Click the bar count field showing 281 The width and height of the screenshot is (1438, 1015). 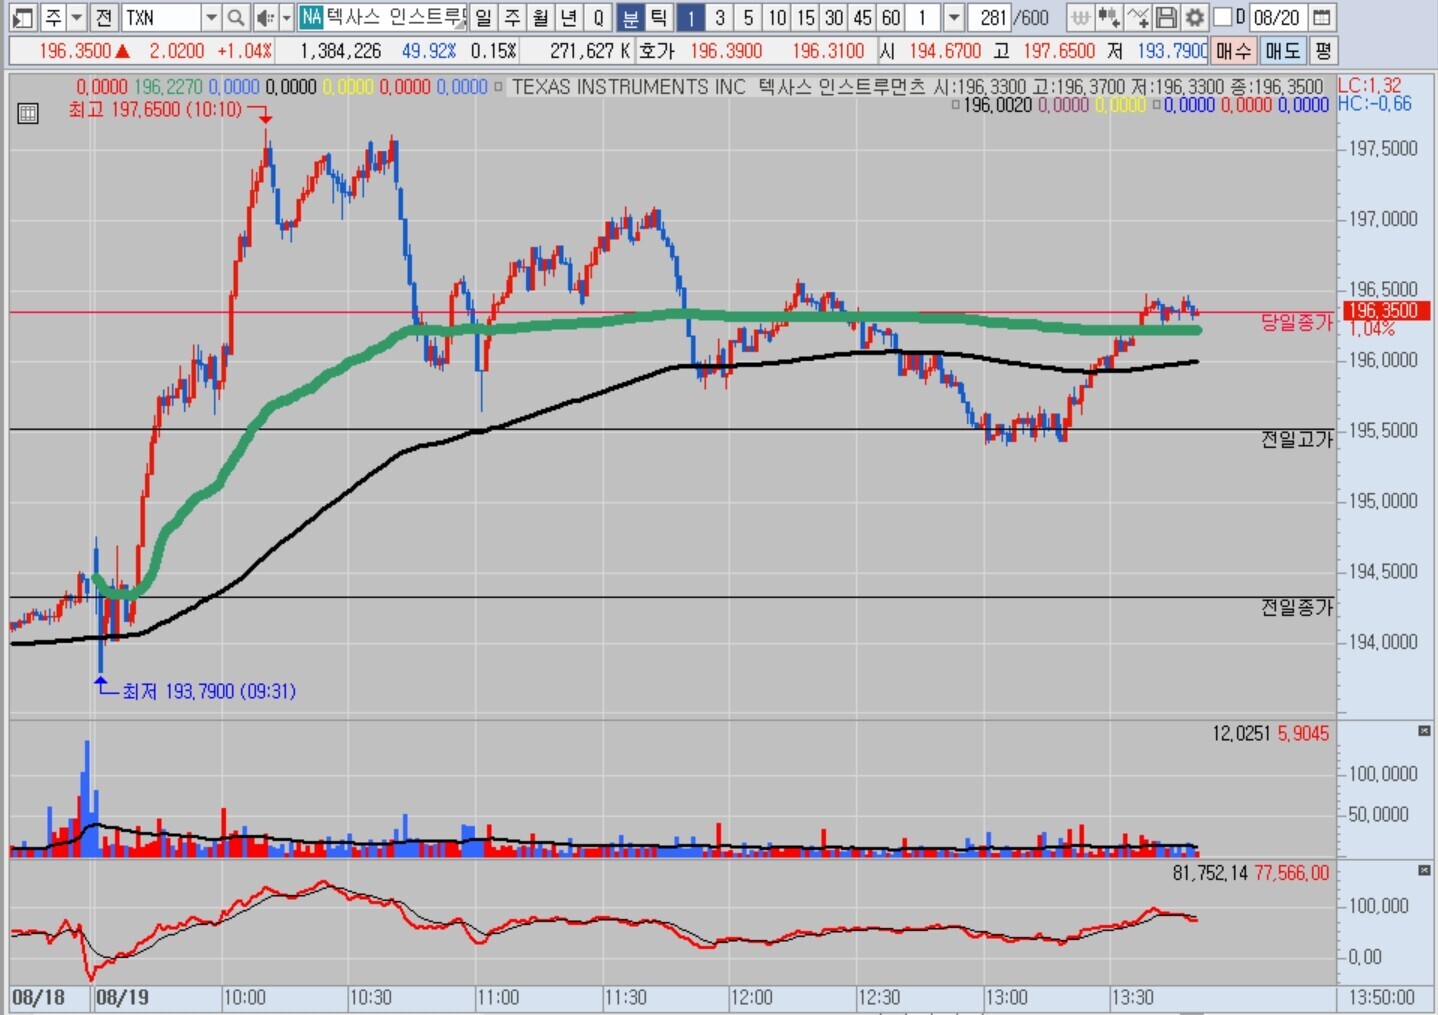[x=992, y=17]
